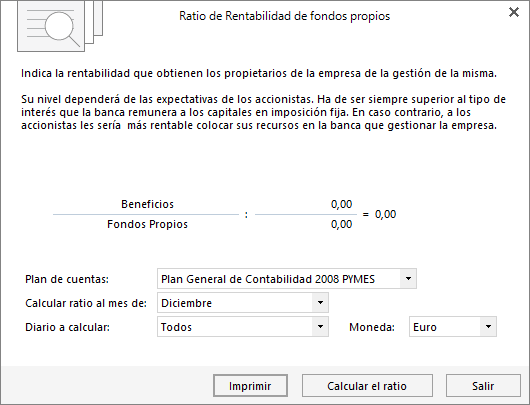Click the dialog title Ratio de Rentabilidad
The width and height of the screenshot is (530, 405).
285,16
